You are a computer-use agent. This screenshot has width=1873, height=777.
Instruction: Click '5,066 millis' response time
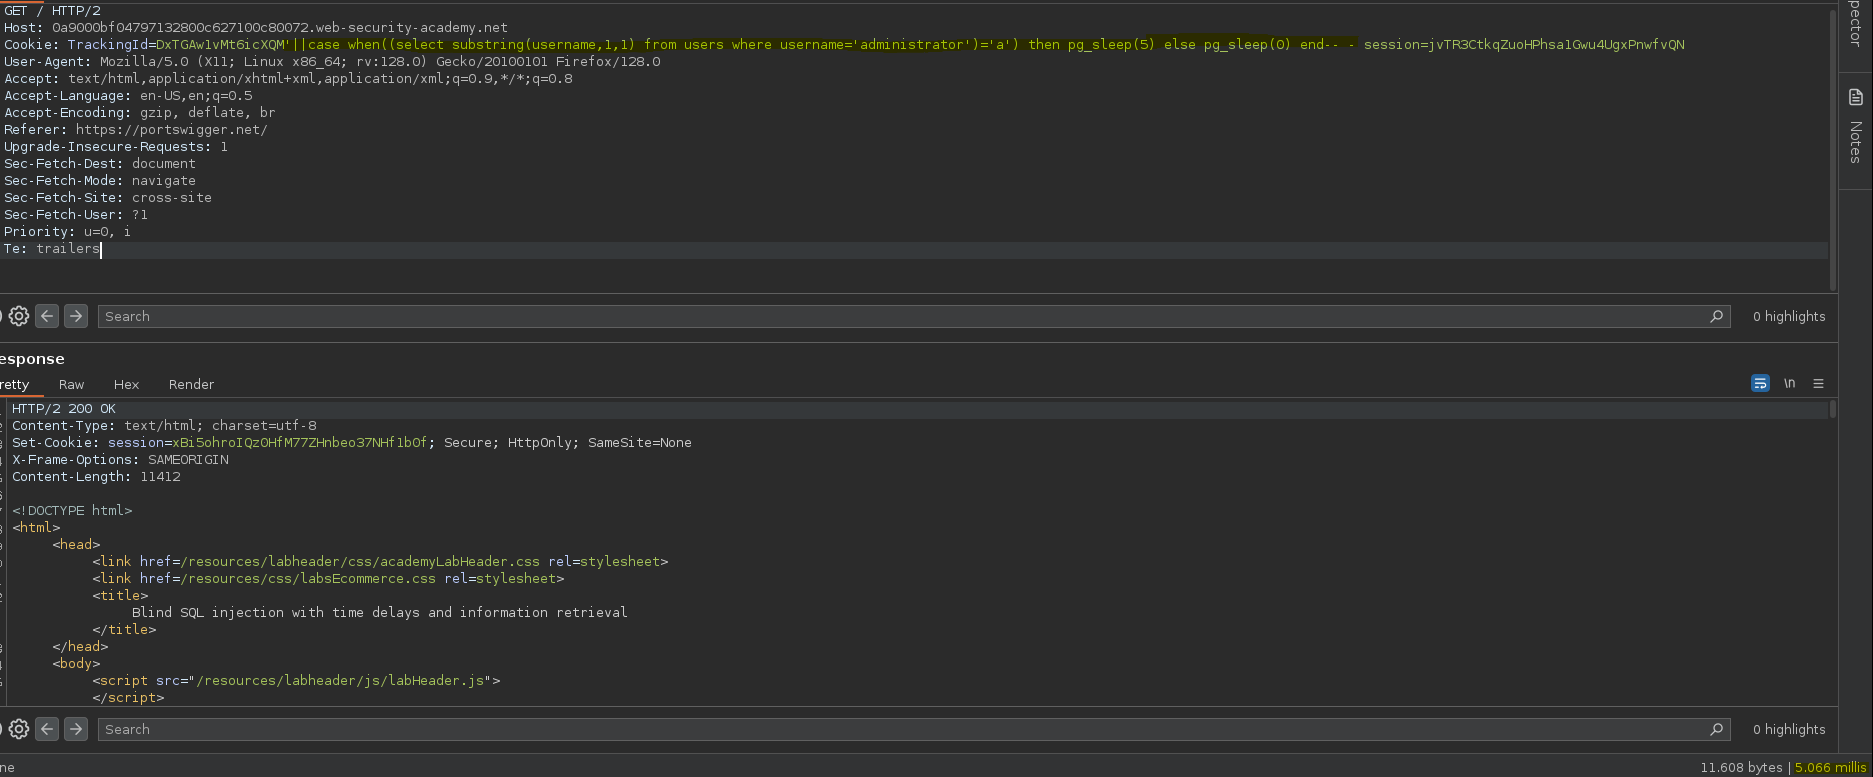1830,767
